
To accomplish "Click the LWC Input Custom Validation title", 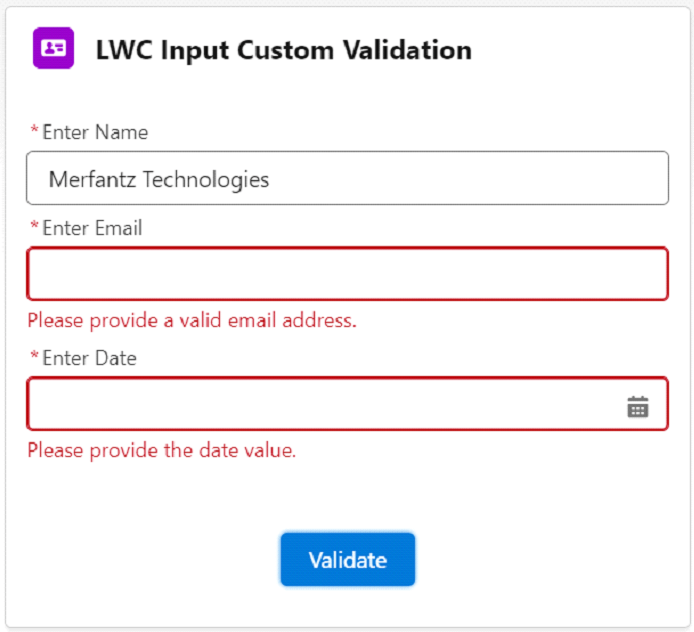I will (x=284, y=50).
